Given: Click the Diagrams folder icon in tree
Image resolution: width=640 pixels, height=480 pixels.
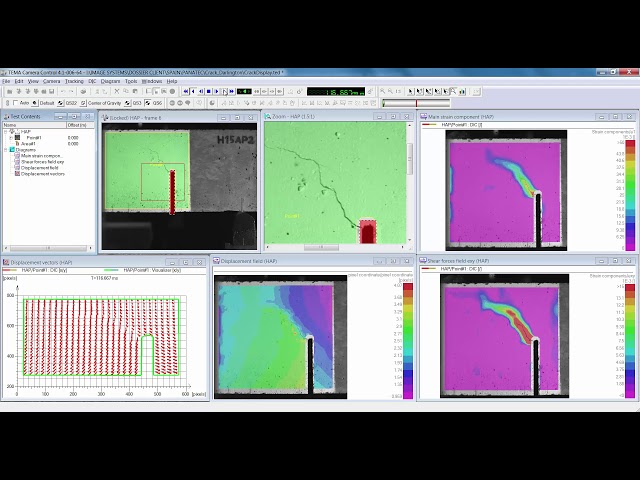Looking at the screenshot, I should (x=12, y=150).
